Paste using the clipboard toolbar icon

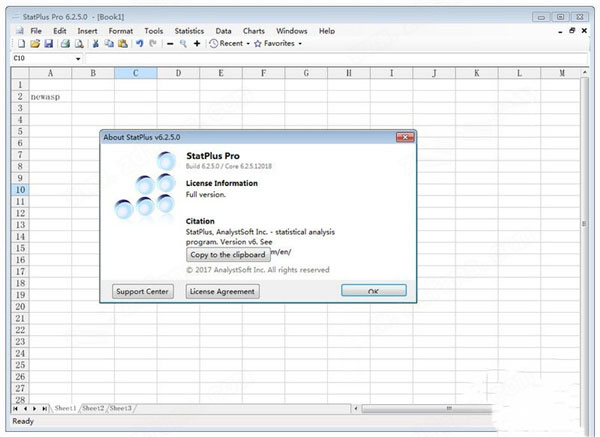(x=122, y=44)
